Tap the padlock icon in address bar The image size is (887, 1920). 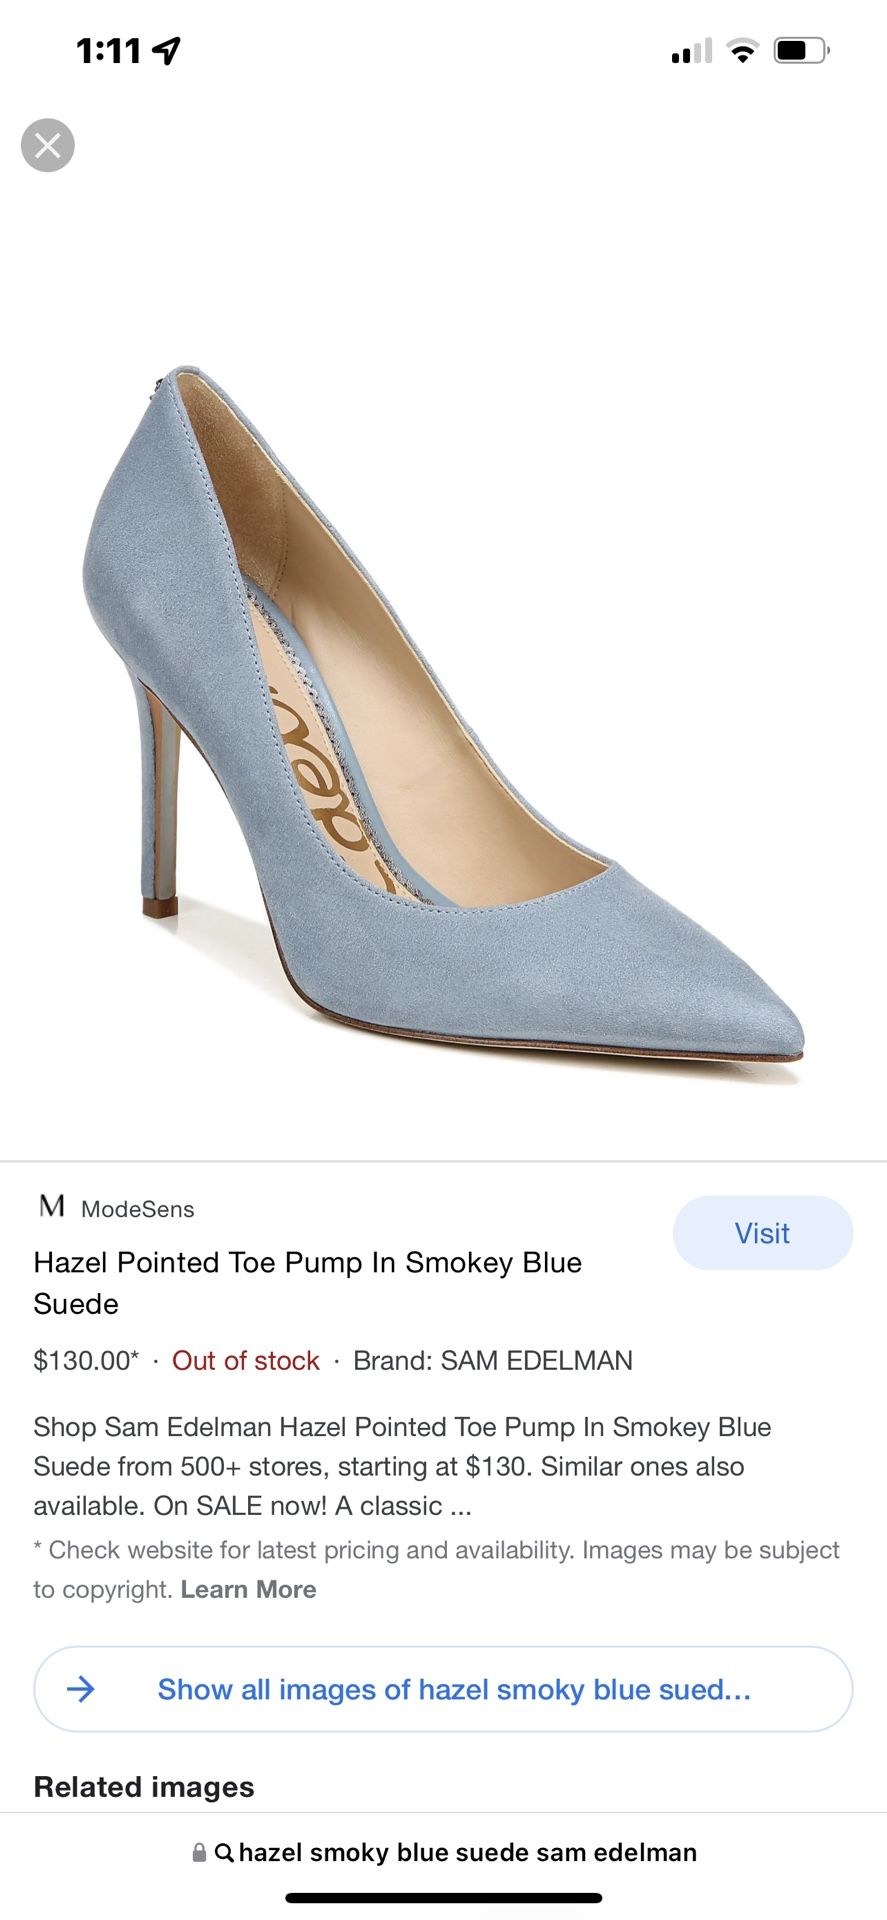(199, 1852)
